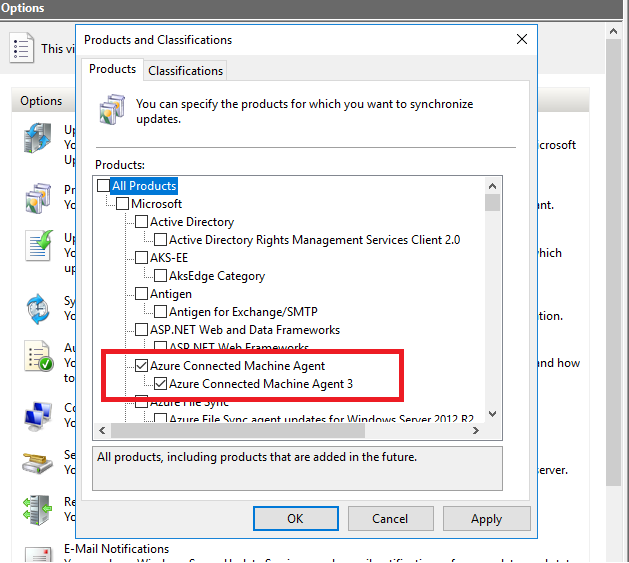Image resolution: width=629 pixels, height=563 pixels.
Task: Click the Options column header
Action: tap(41, 101)
